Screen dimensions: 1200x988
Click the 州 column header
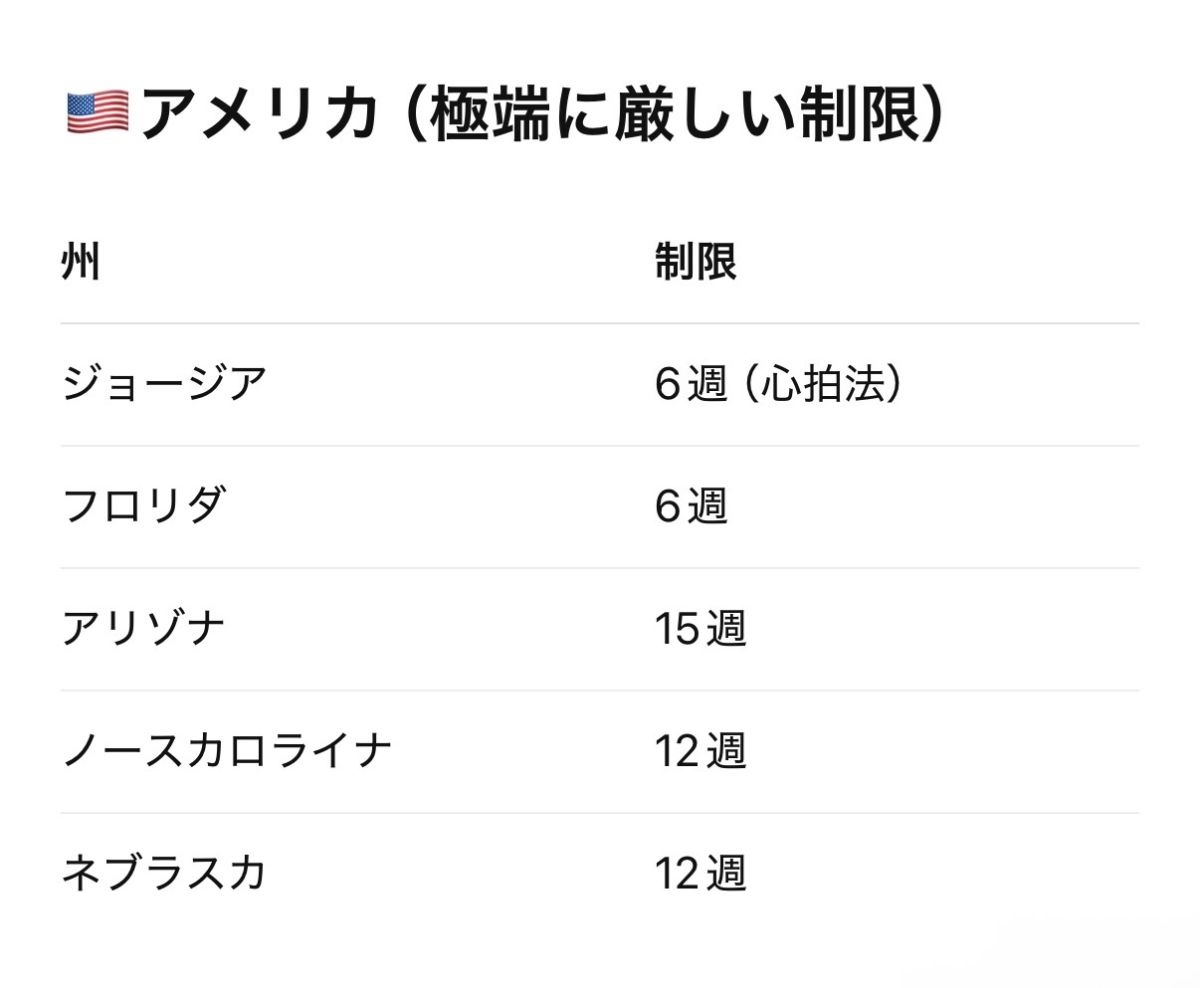[x=80, y=263]
